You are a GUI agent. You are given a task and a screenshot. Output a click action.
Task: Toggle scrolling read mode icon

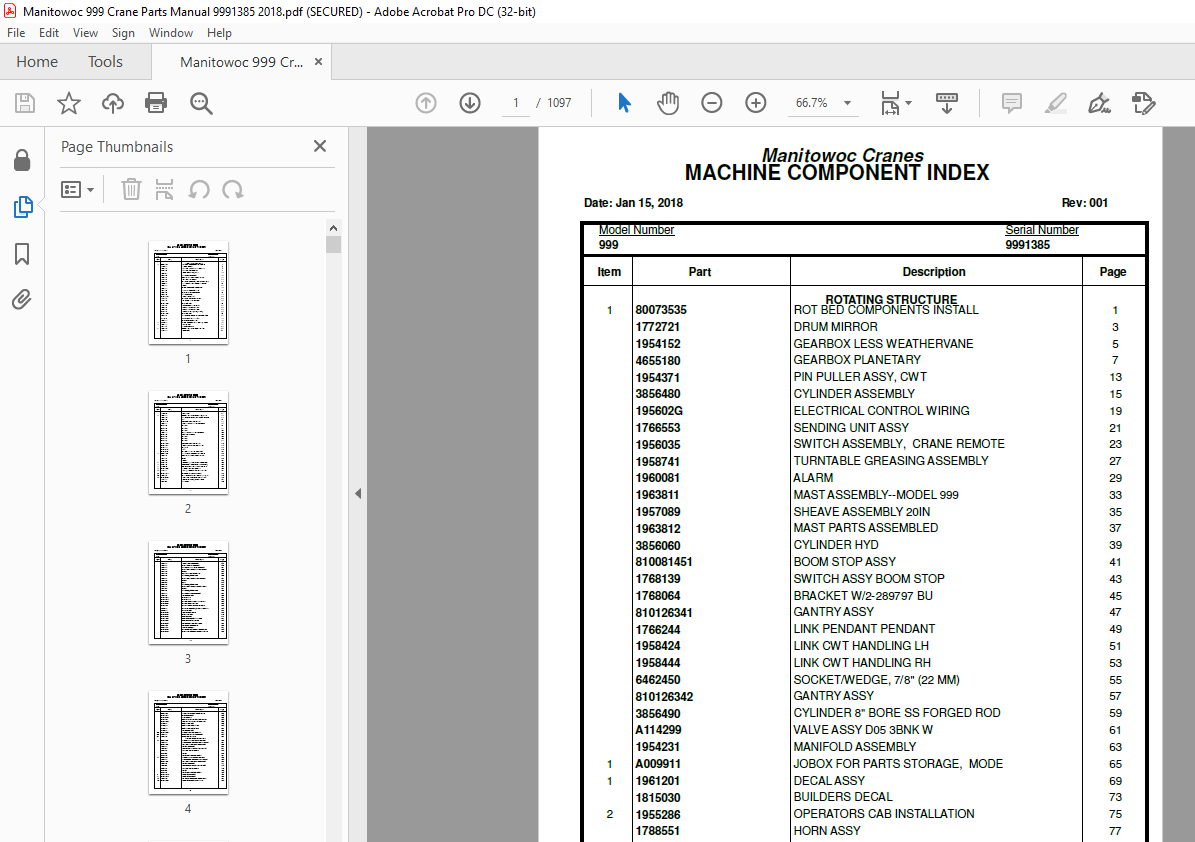point(947,103)
